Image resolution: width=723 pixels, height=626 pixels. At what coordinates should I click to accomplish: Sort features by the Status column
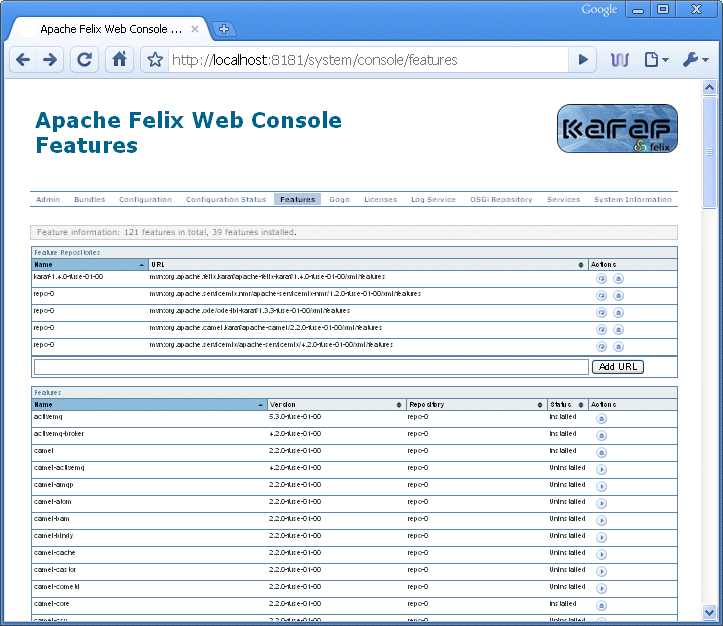pyautogui.click(x=567, y=405)
